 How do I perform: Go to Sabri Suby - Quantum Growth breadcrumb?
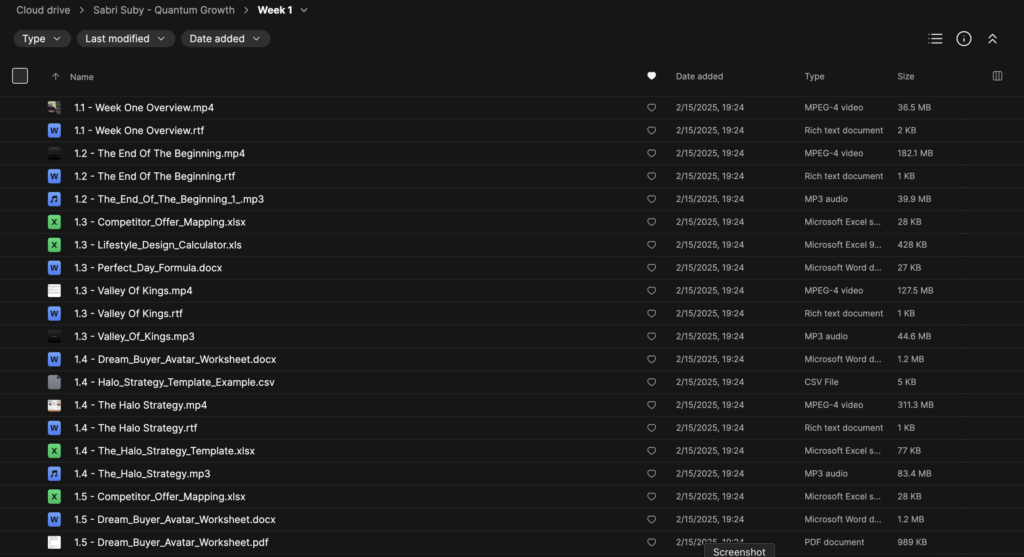coord(164,10)
